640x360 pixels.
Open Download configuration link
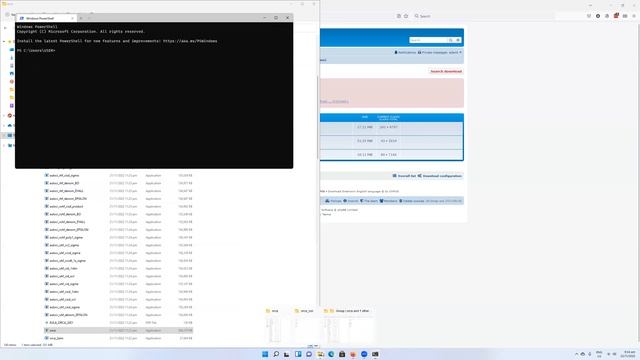[440, 176]
